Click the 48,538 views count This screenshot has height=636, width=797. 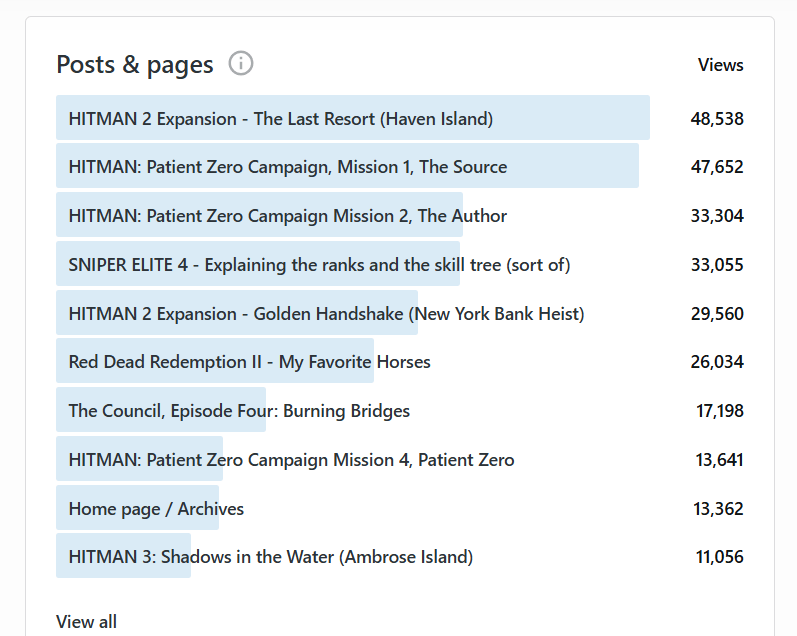point(717,119)
